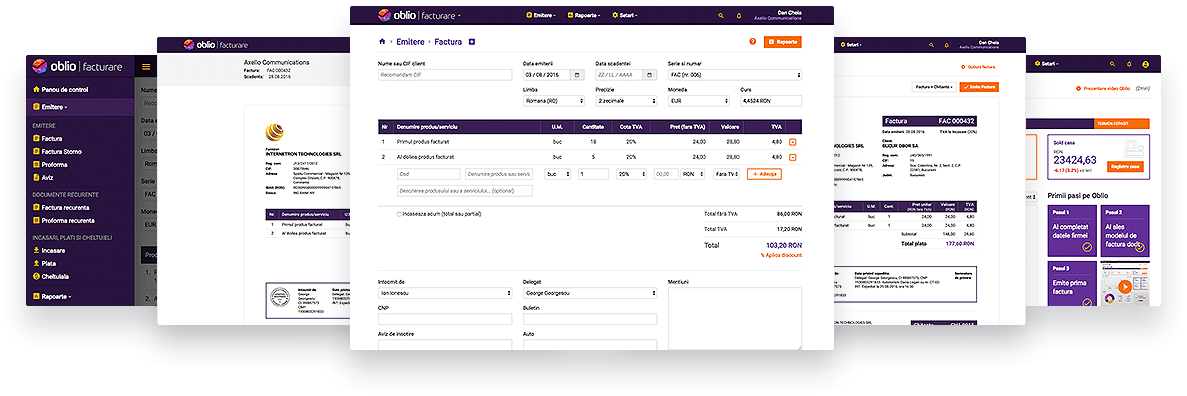The height and width of the screenshot is (396, 1187).
Task: Open Rapoarte menu in front window header
Action: (584, 15)
